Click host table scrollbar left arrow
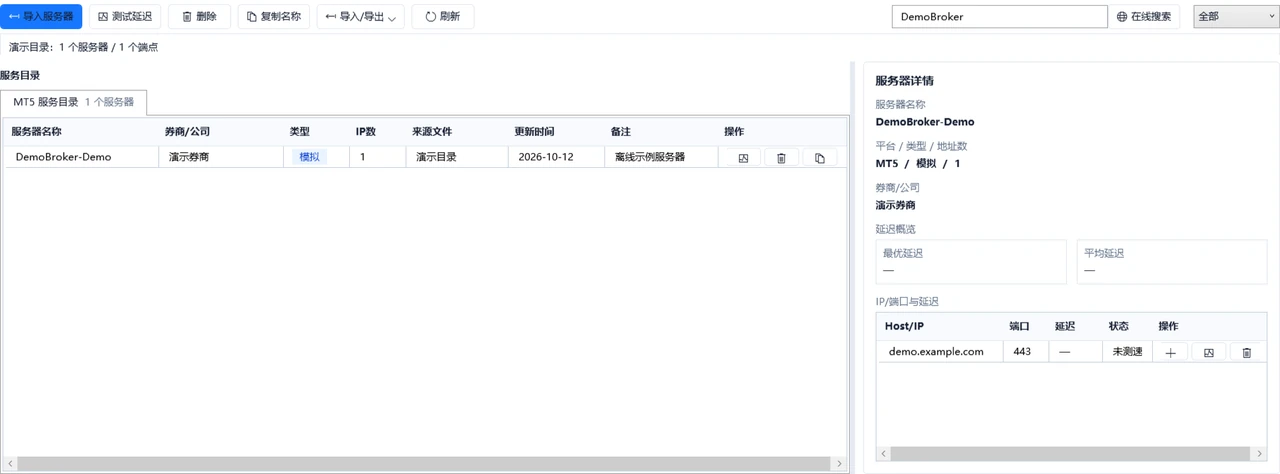 point(883,454)
